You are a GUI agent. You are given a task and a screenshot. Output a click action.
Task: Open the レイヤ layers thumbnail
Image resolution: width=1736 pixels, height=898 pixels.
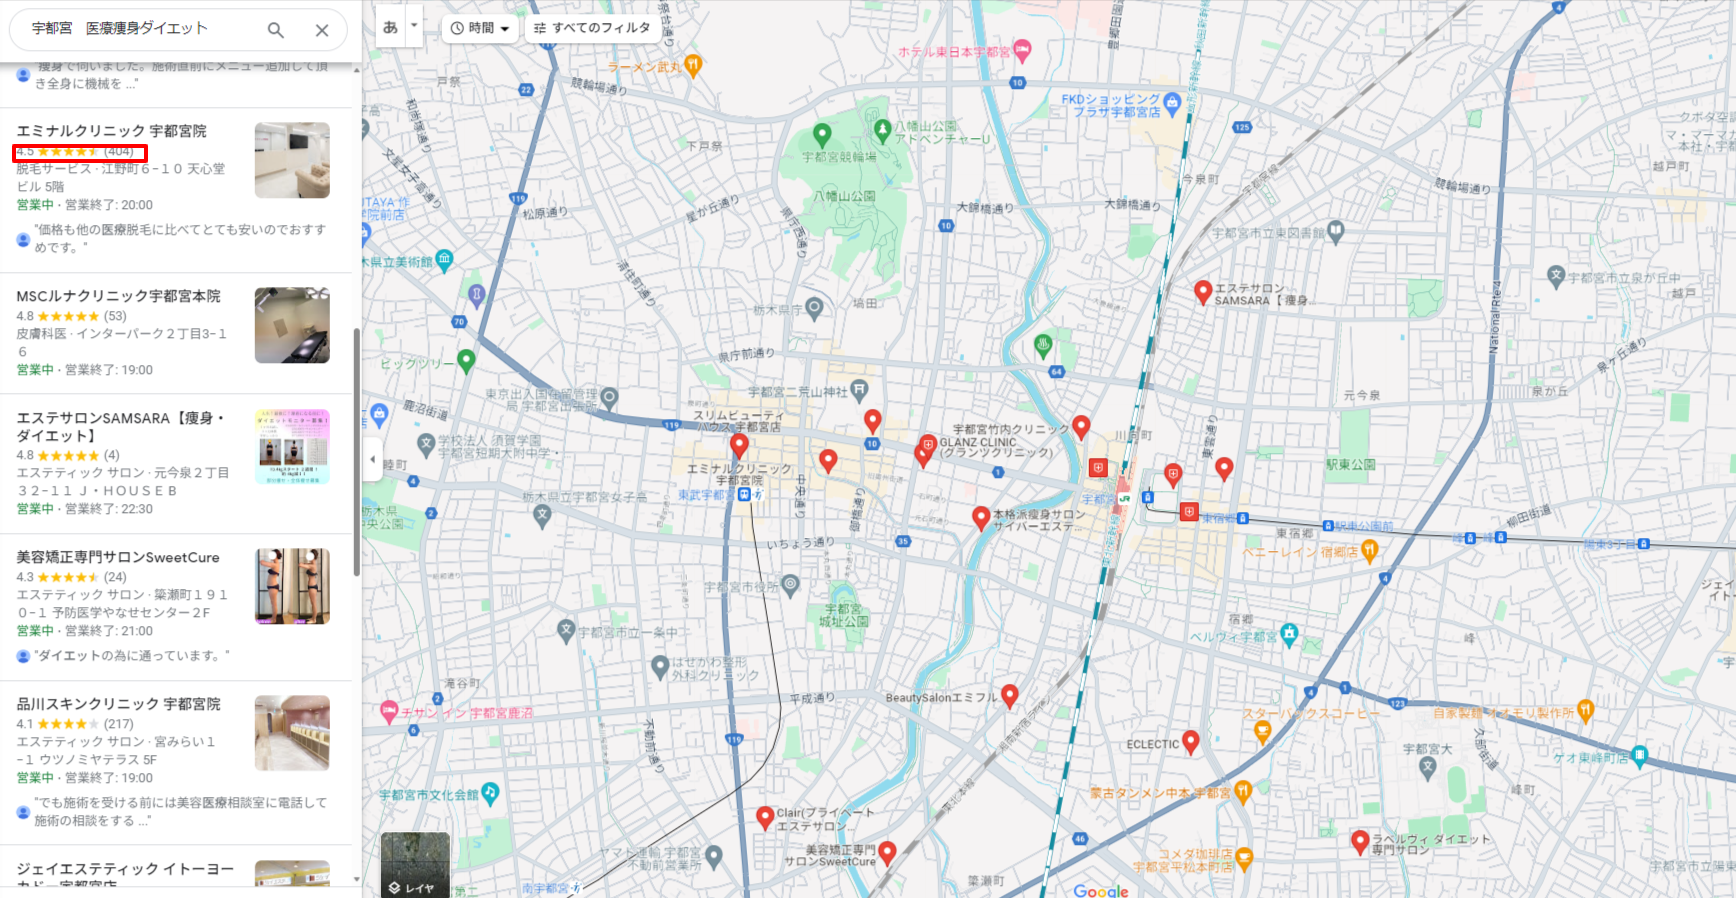point(415,864)
